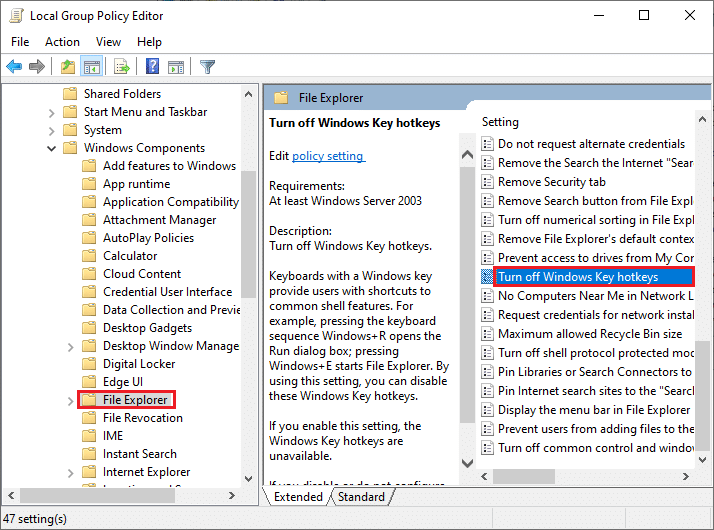
Task: Select App runtime tree item
Action: coord(136,184)
